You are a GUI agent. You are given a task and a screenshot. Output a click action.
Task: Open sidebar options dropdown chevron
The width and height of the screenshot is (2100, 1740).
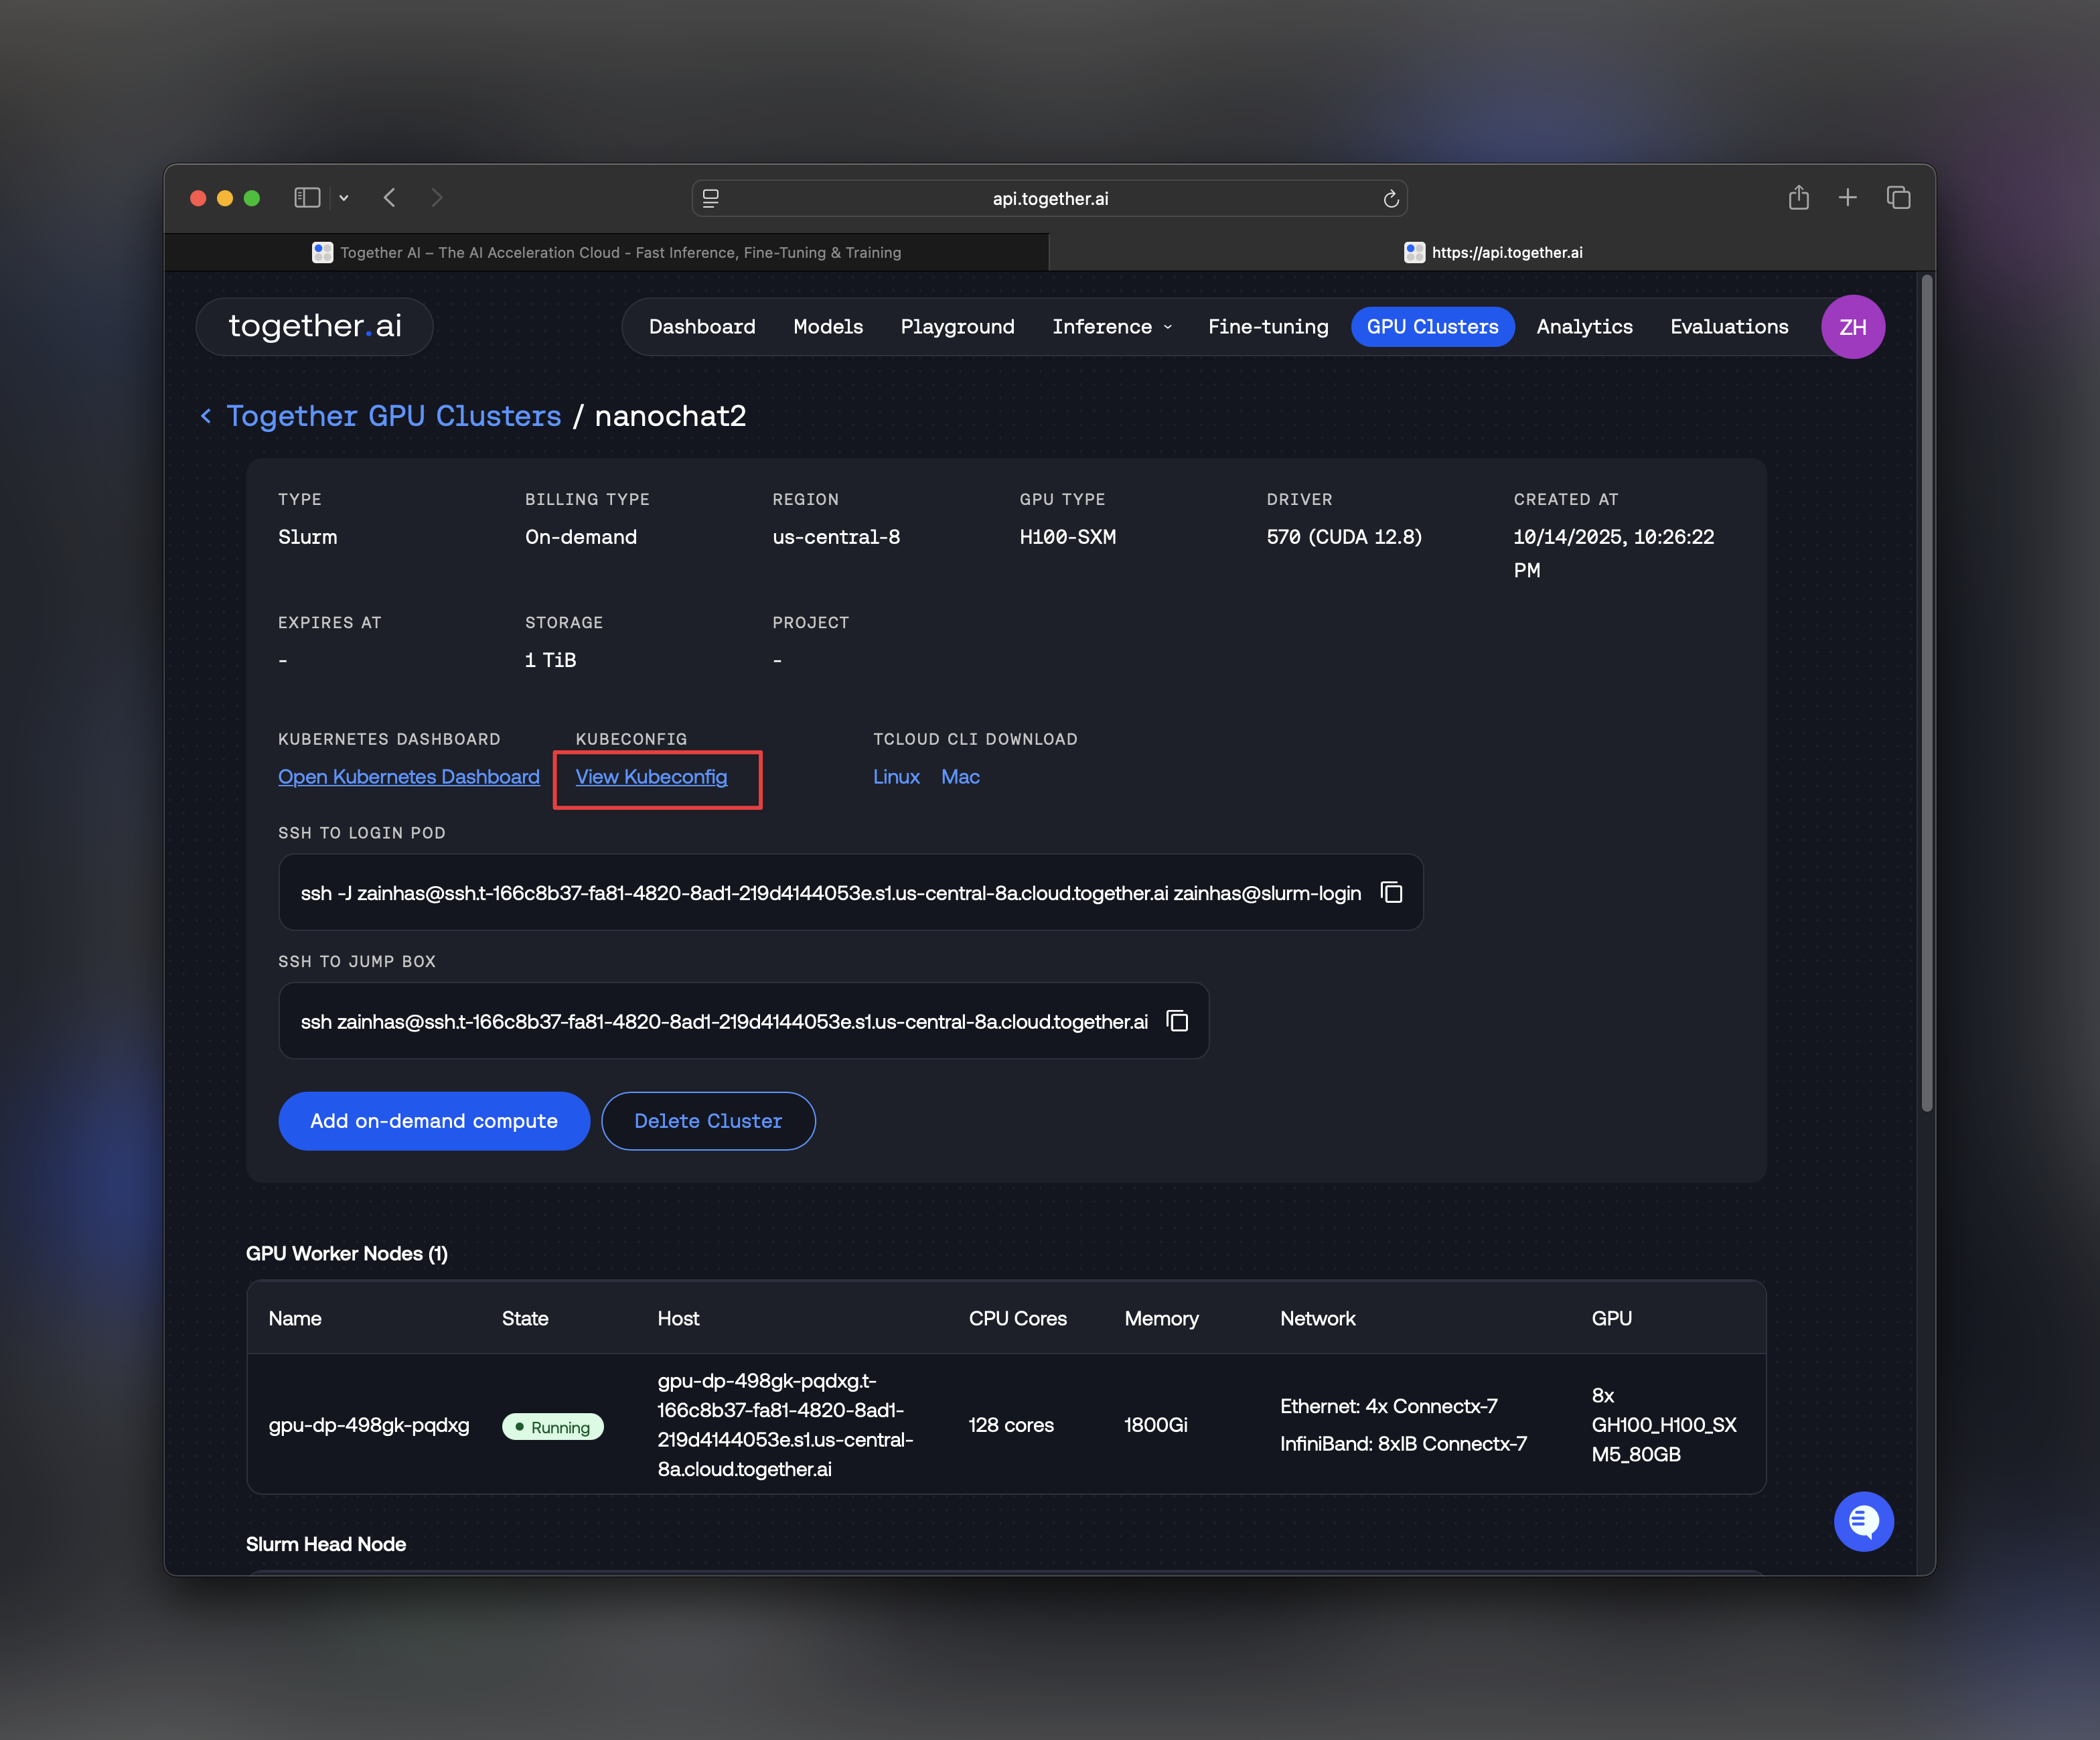(x=344, y=198)
